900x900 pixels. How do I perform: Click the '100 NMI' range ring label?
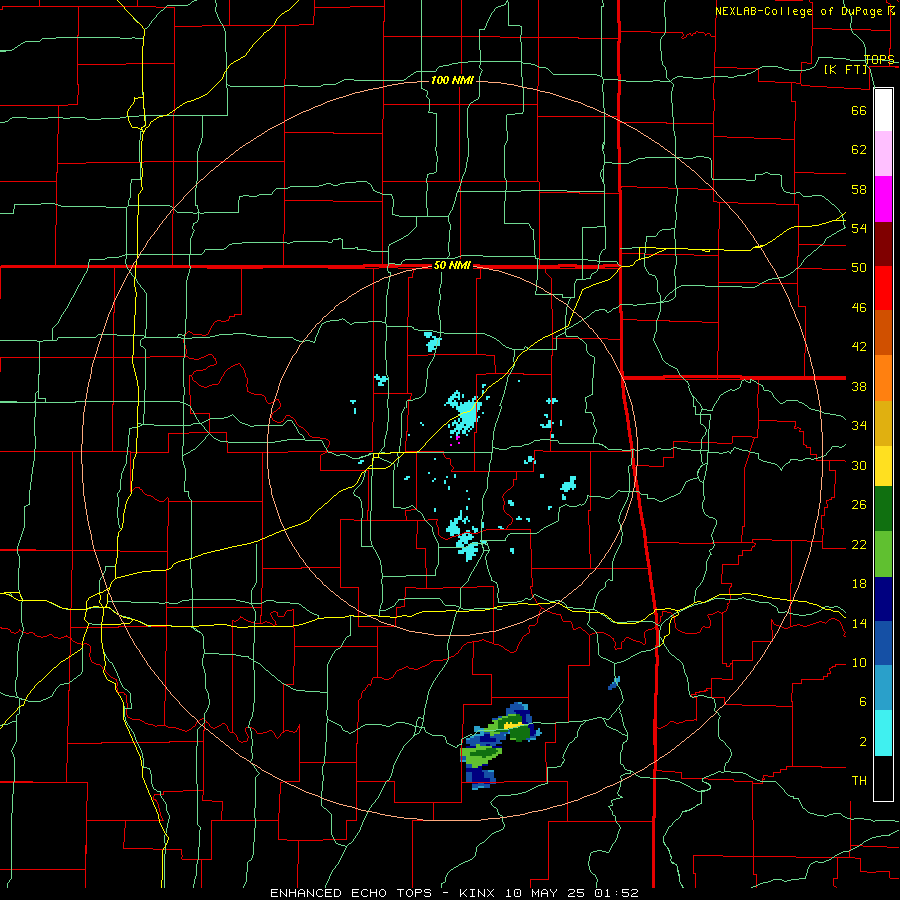[452, 80]
